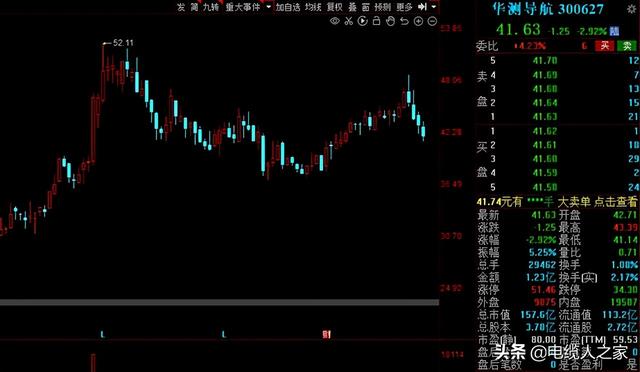Viewport: 640px width, 372px height.
Task: Click the stock name 华测导航 300627
Action: (548, 9)
